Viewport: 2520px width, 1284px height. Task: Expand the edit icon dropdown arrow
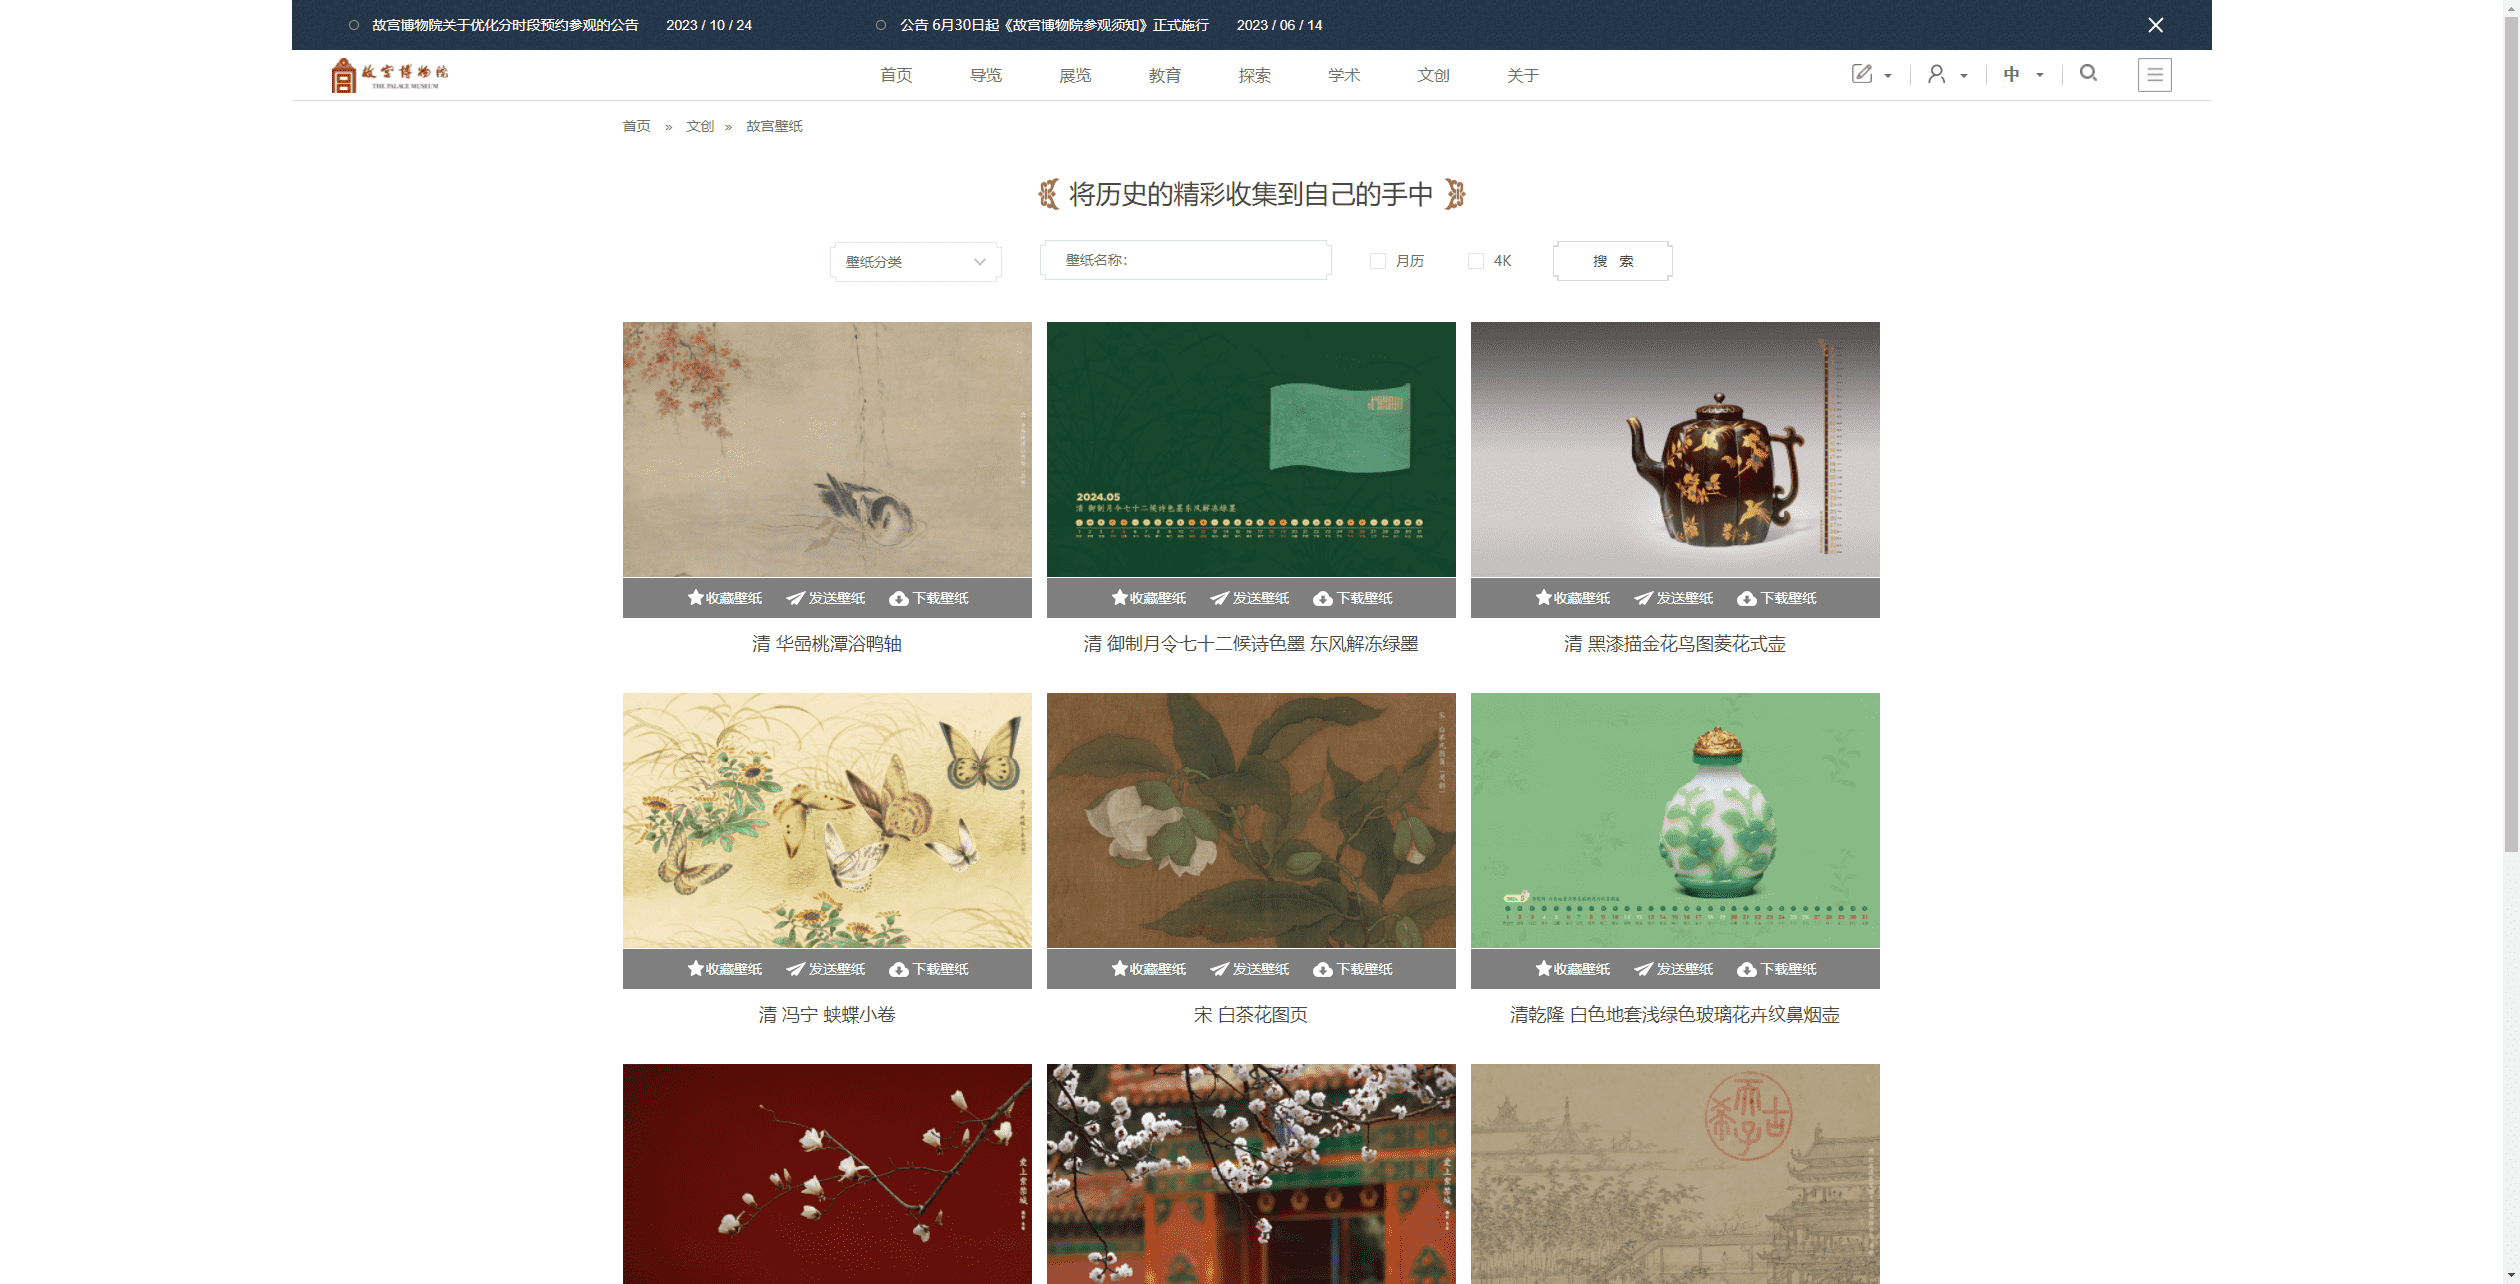click(1888, 76)
